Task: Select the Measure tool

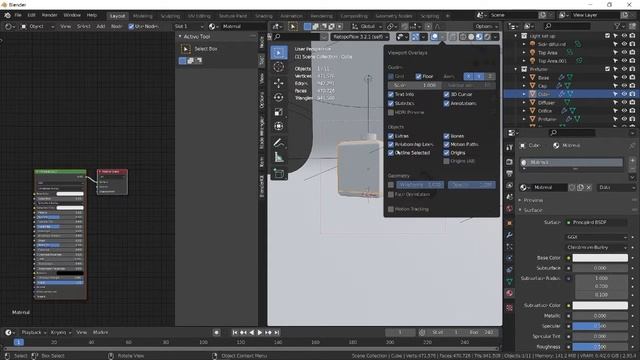Action: click(x=279, y=157)
